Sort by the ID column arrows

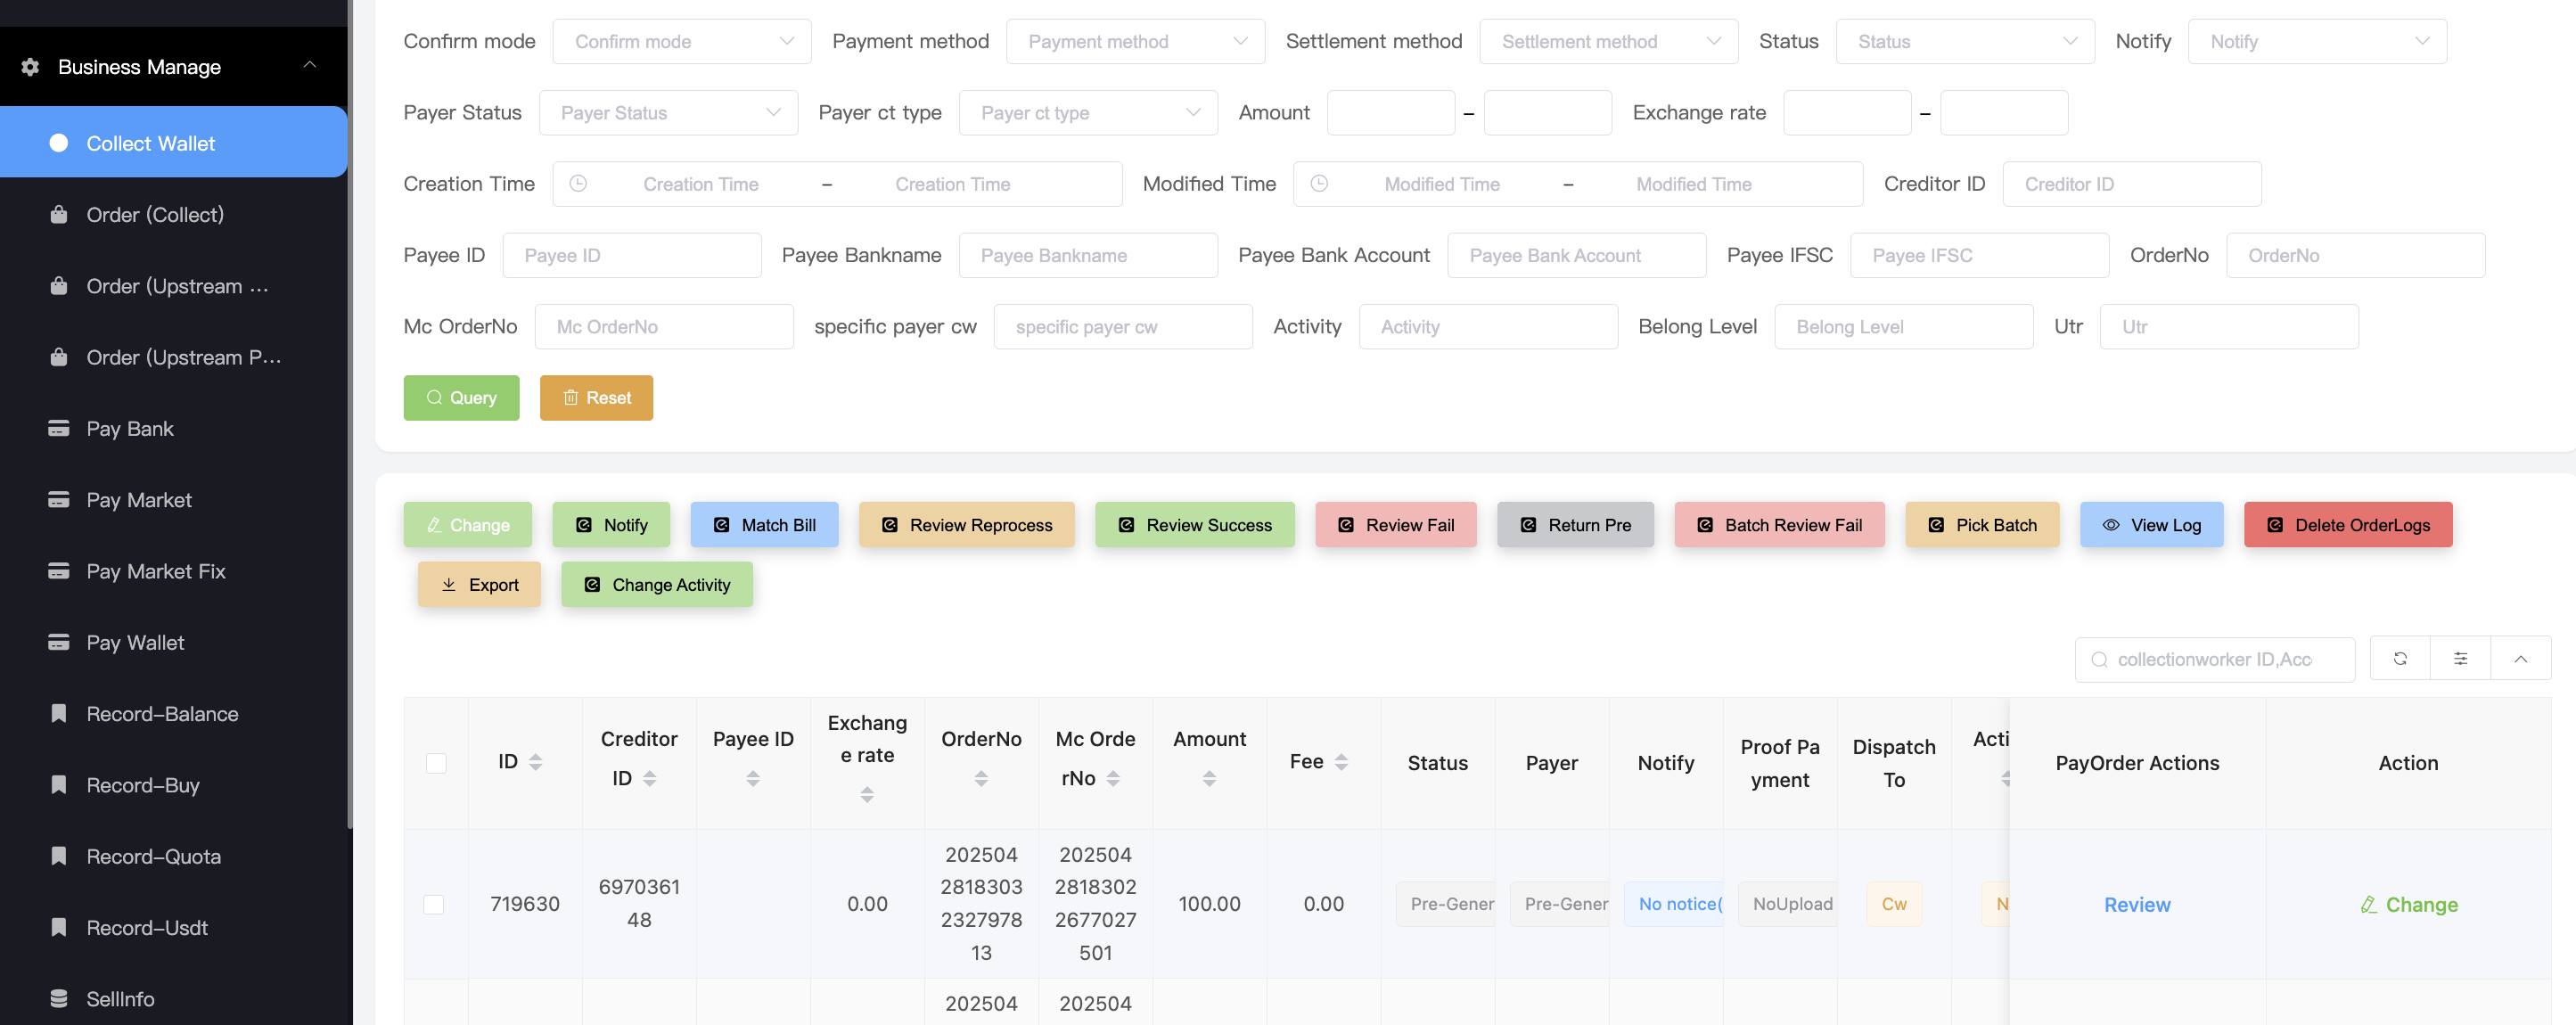click(536, 762)
